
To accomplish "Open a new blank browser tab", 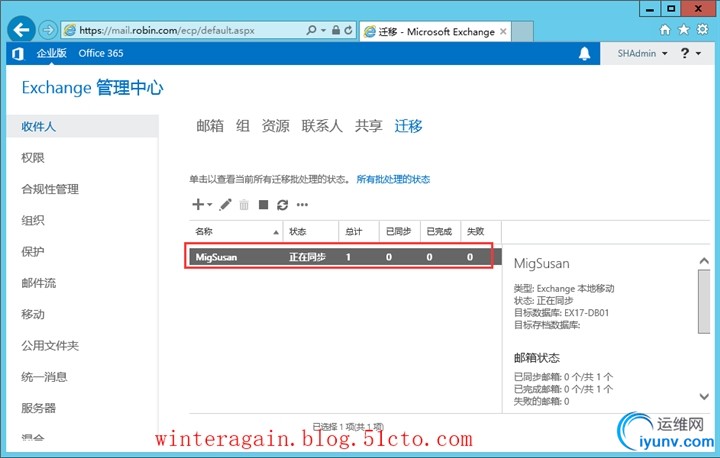I will [x=523, y=31].
